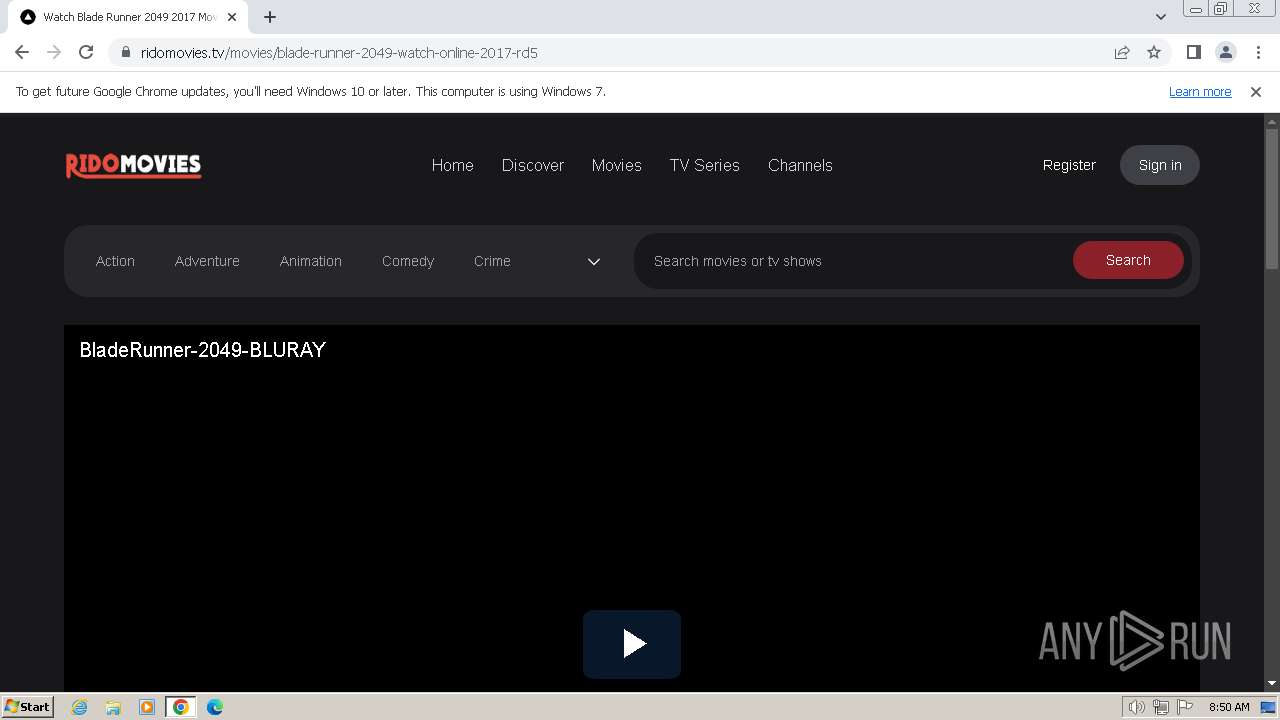Viewport: 1280px width, 720px height.
Task: Open the Learn more link
Action: pyautogui.click(x=1200, y=91)
